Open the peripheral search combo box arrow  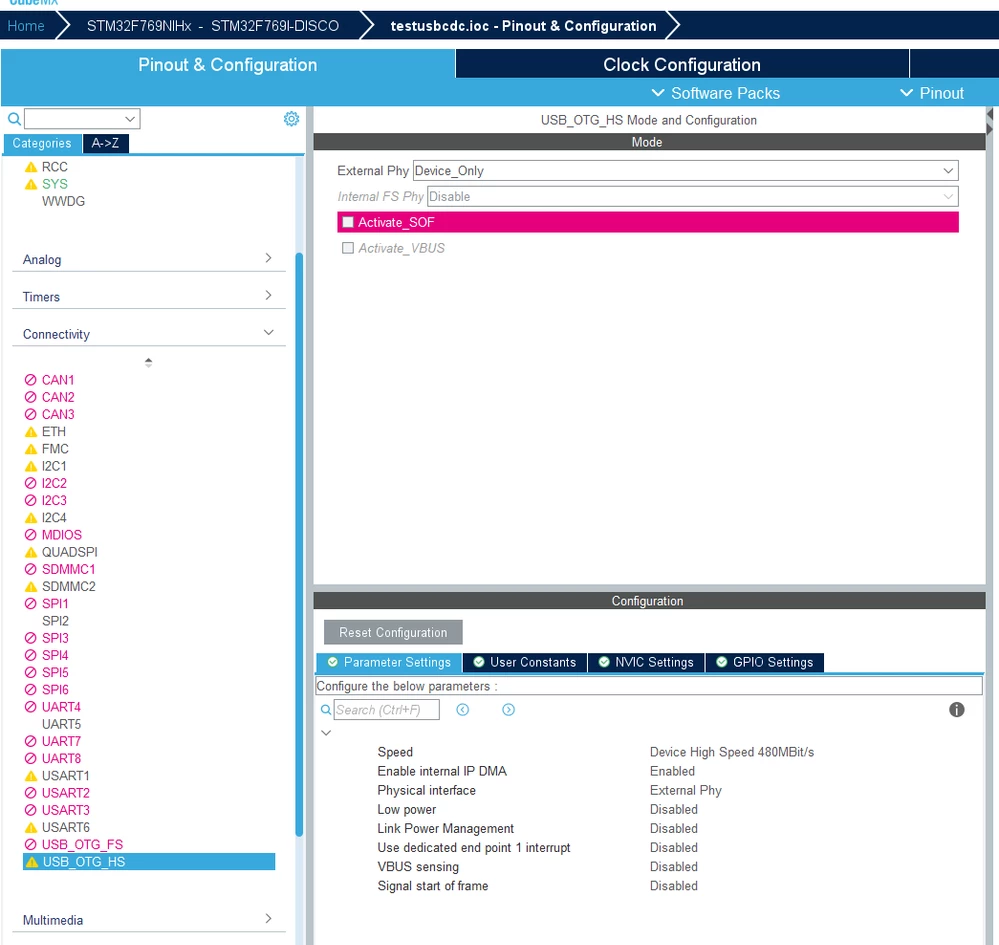tap(130, 119)
